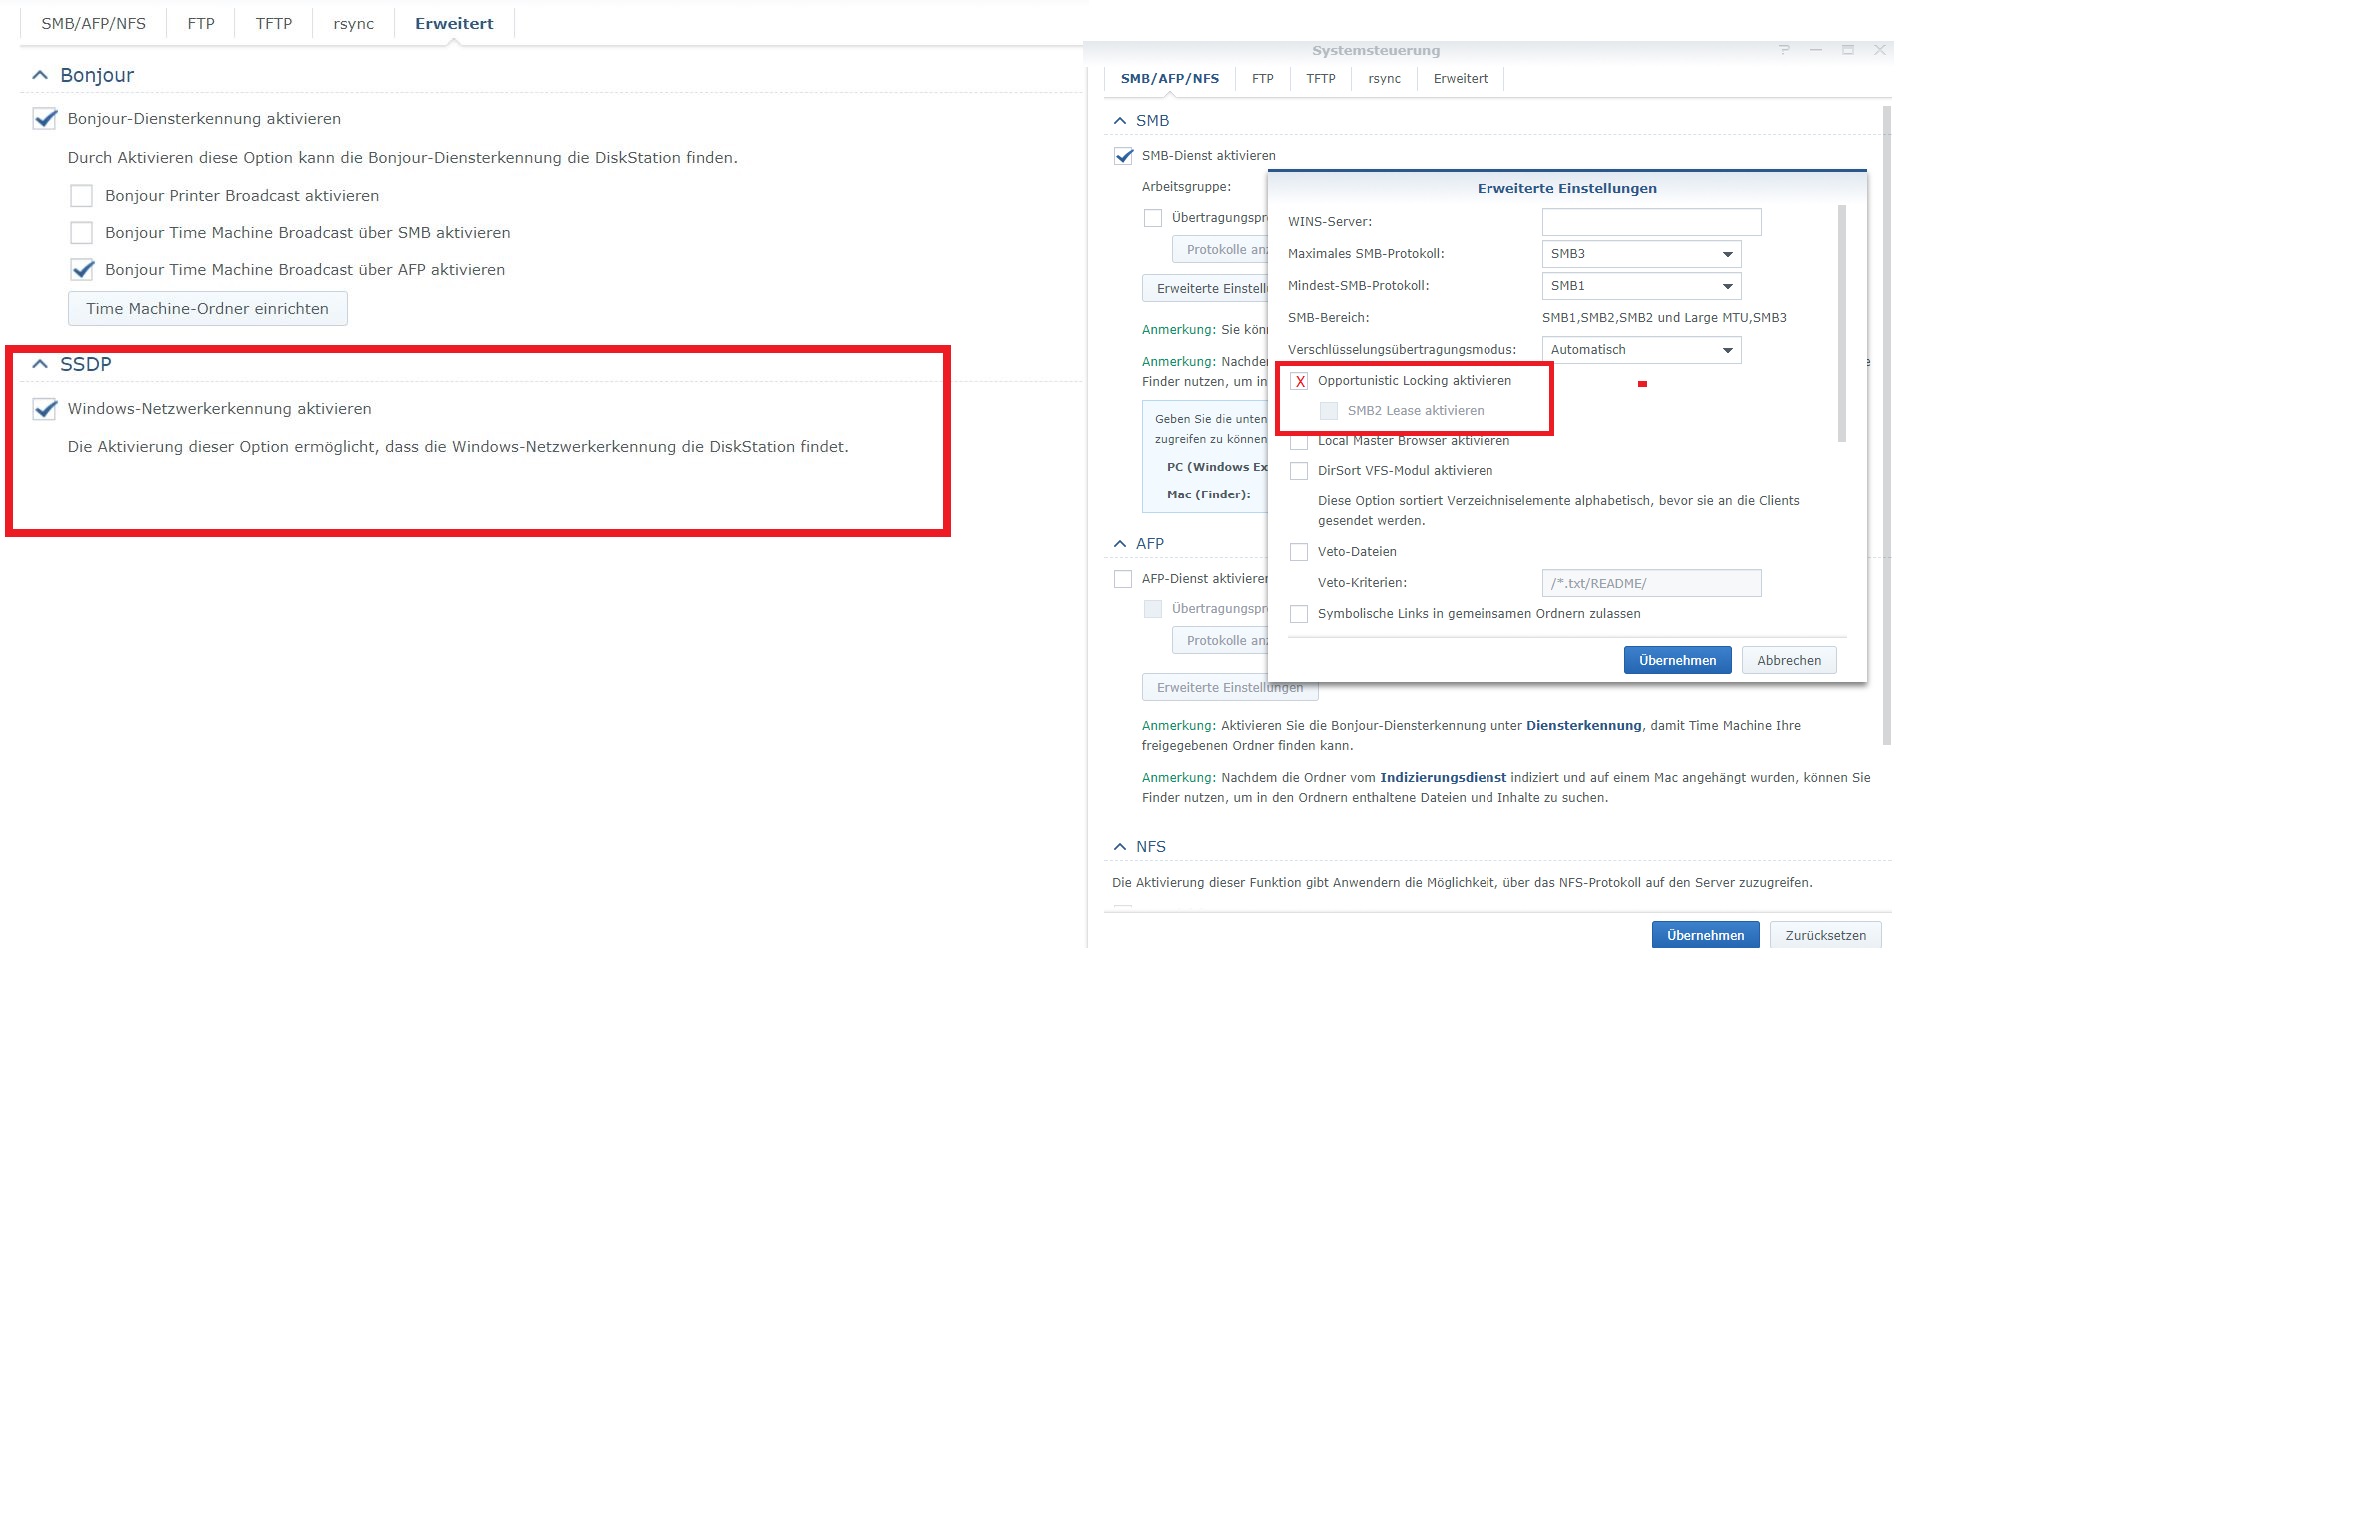Click Time Machine-Ordner einrichten button
The image size is (2367, 1534).
pos(207,309)
